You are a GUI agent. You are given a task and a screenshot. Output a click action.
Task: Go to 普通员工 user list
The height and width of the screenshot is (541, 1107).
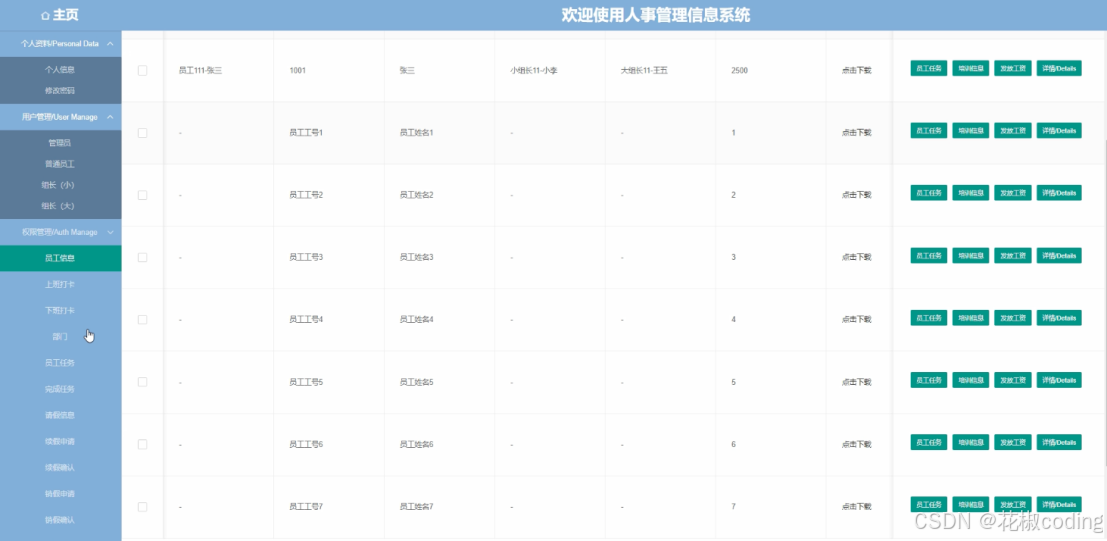coord(60,164)
